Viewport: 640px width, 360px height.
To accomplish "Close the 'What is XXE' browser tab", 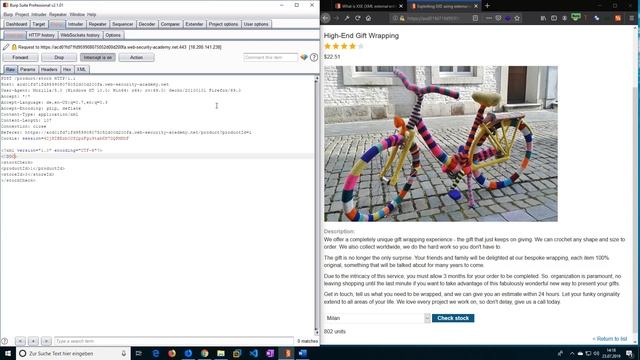I will pos(401,6).
